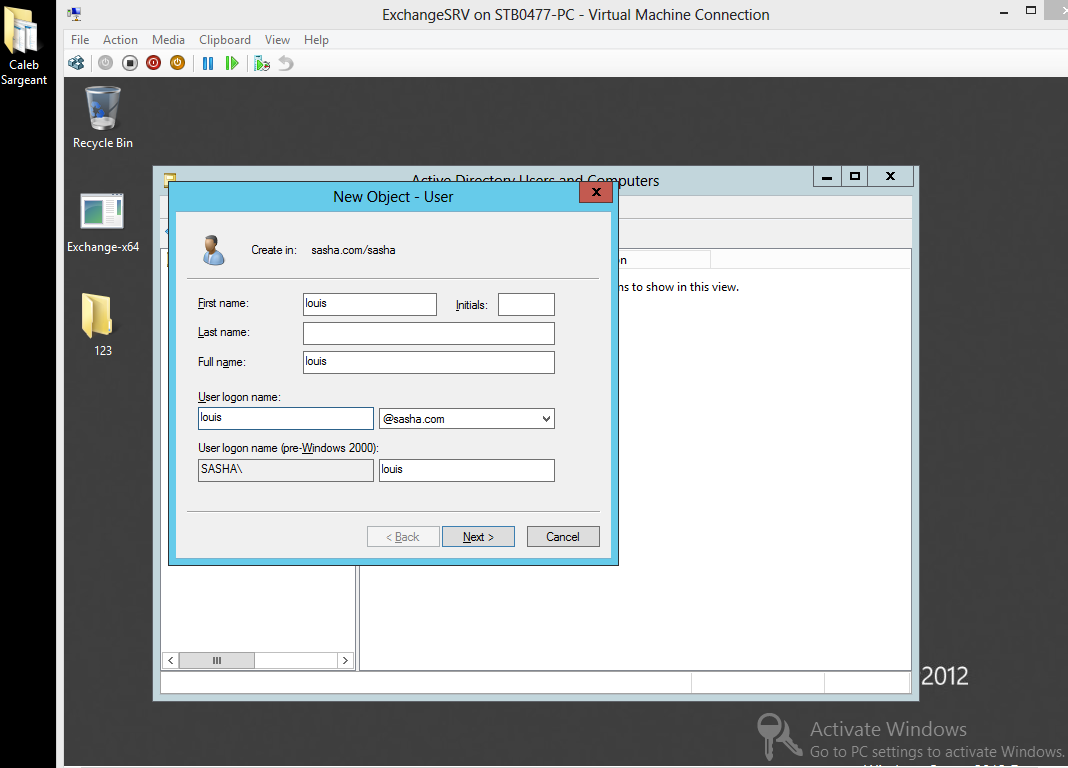This screenshot has height=768, width=1068.
Task: Maximize the Virtual Machine Connection window
Action: tap(1031, 10)
